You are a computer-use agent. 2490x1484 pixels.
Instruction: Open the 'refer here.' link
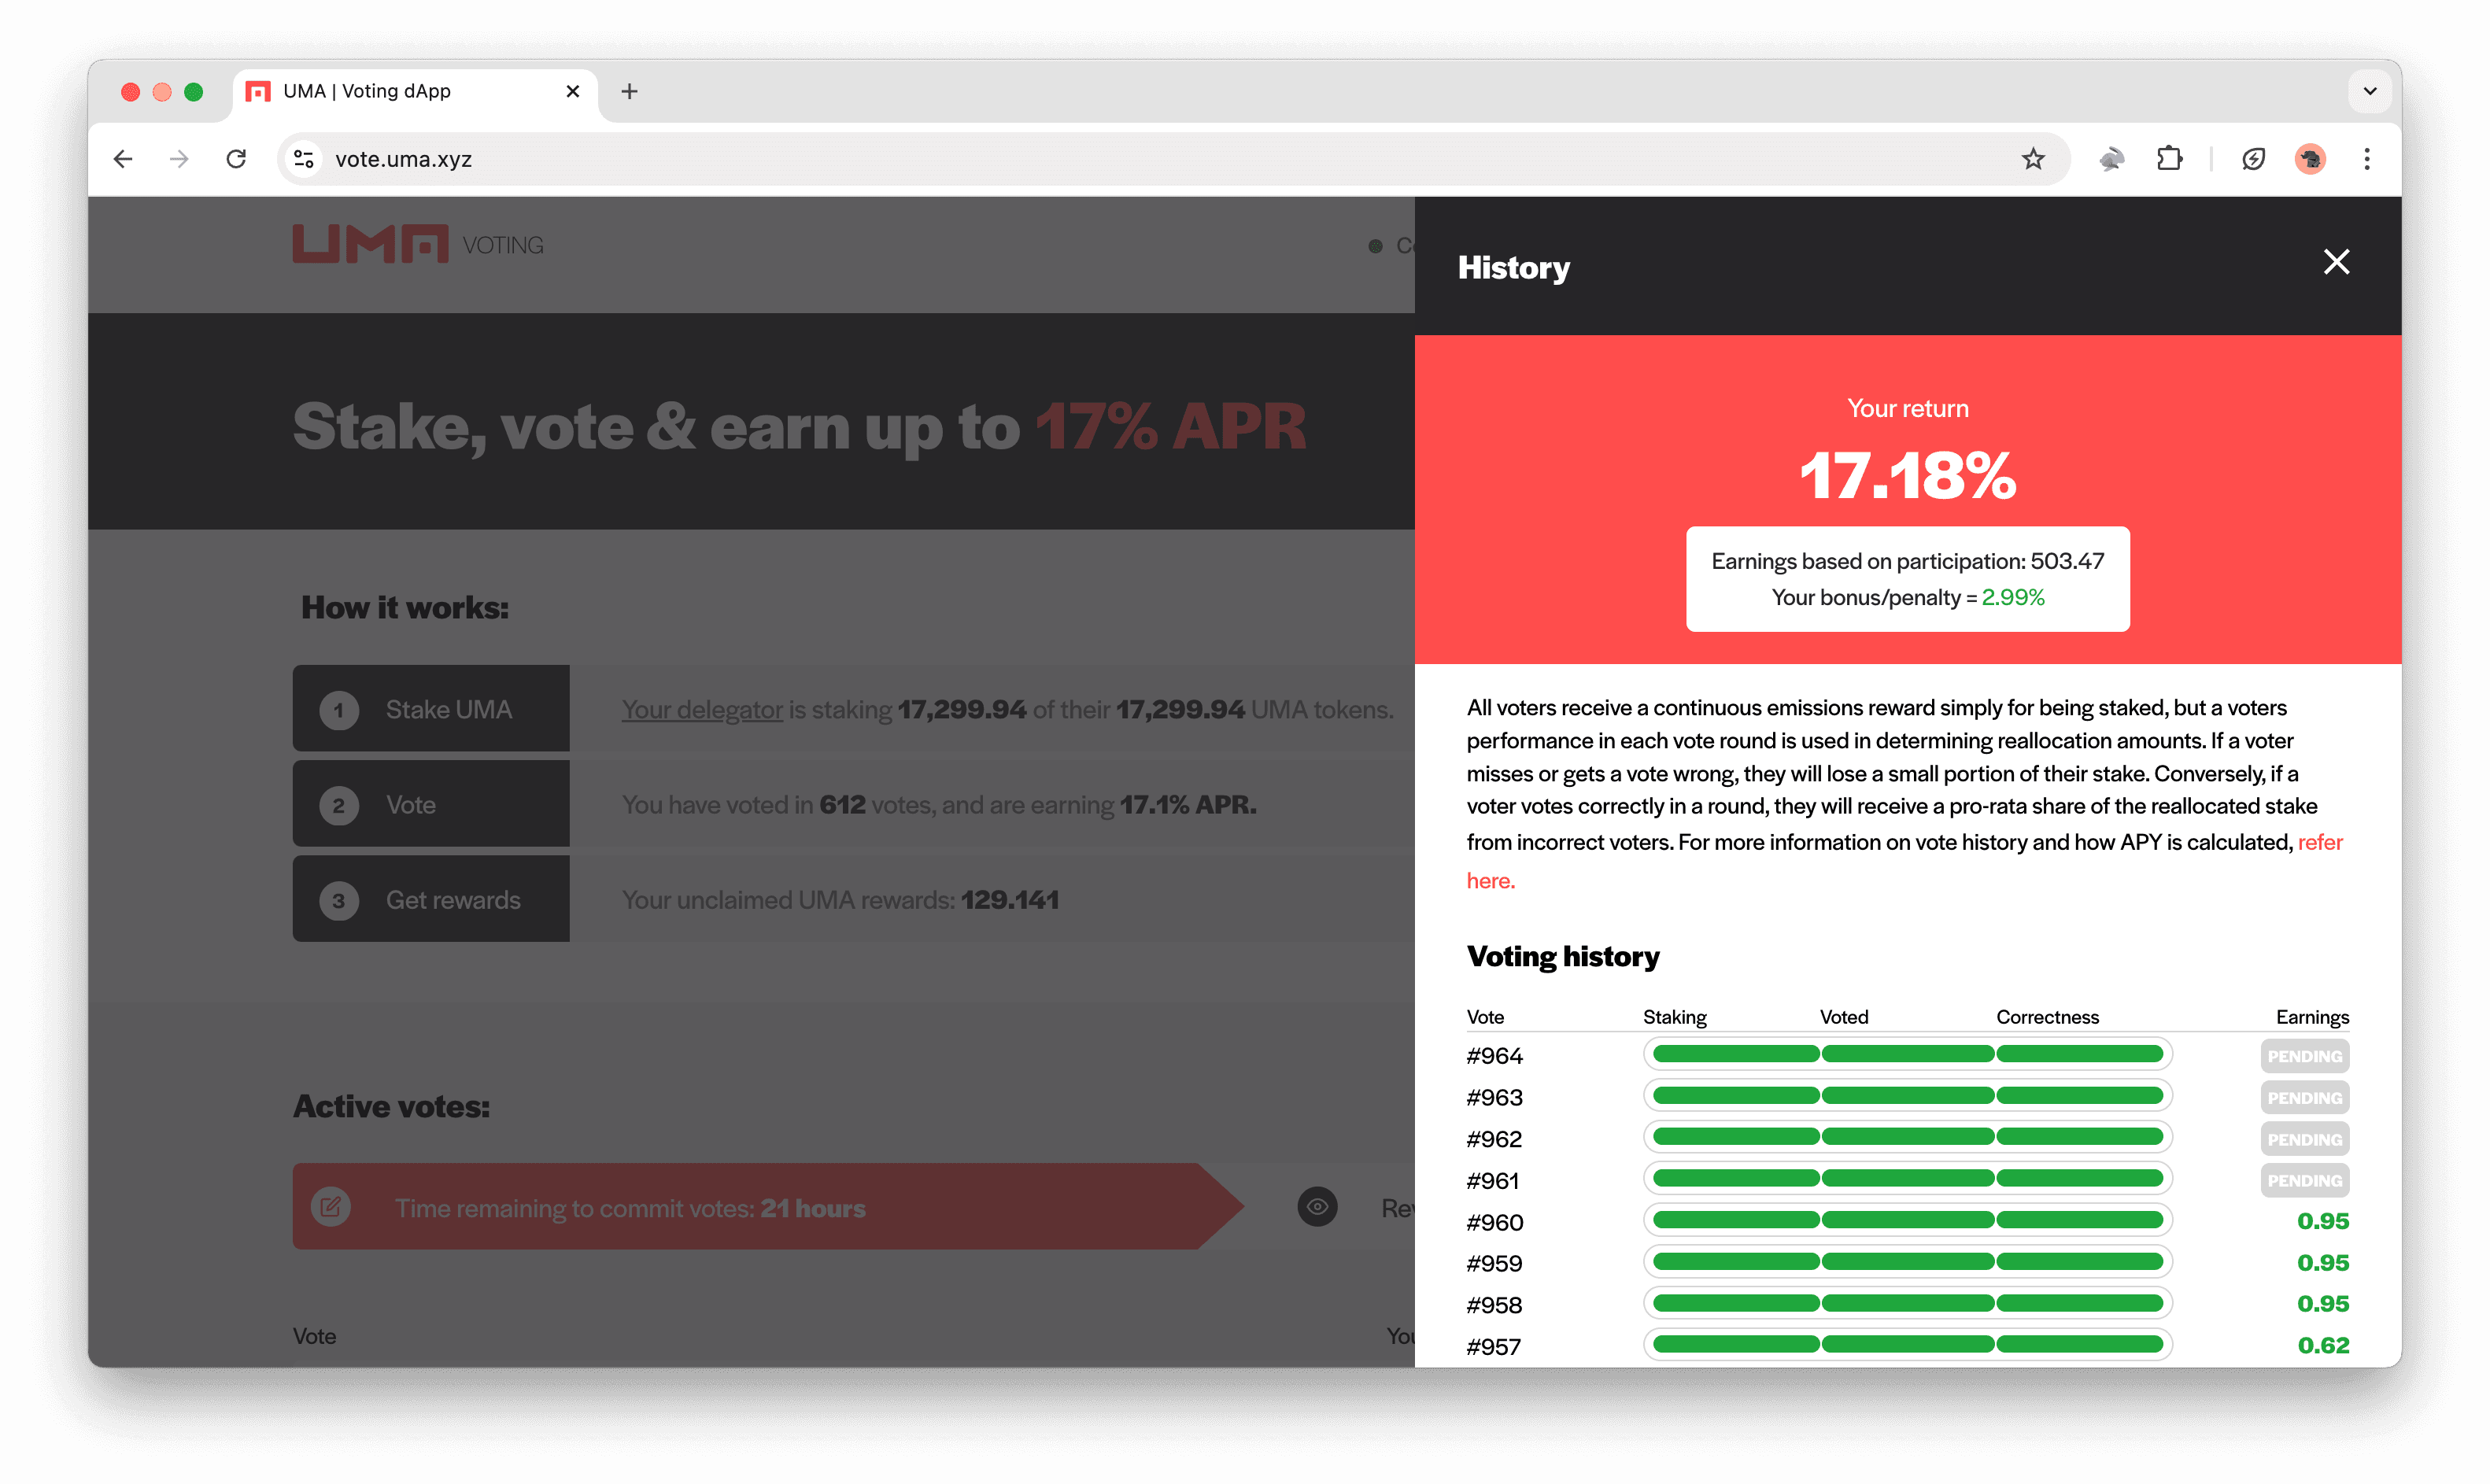click(1904, 861)
